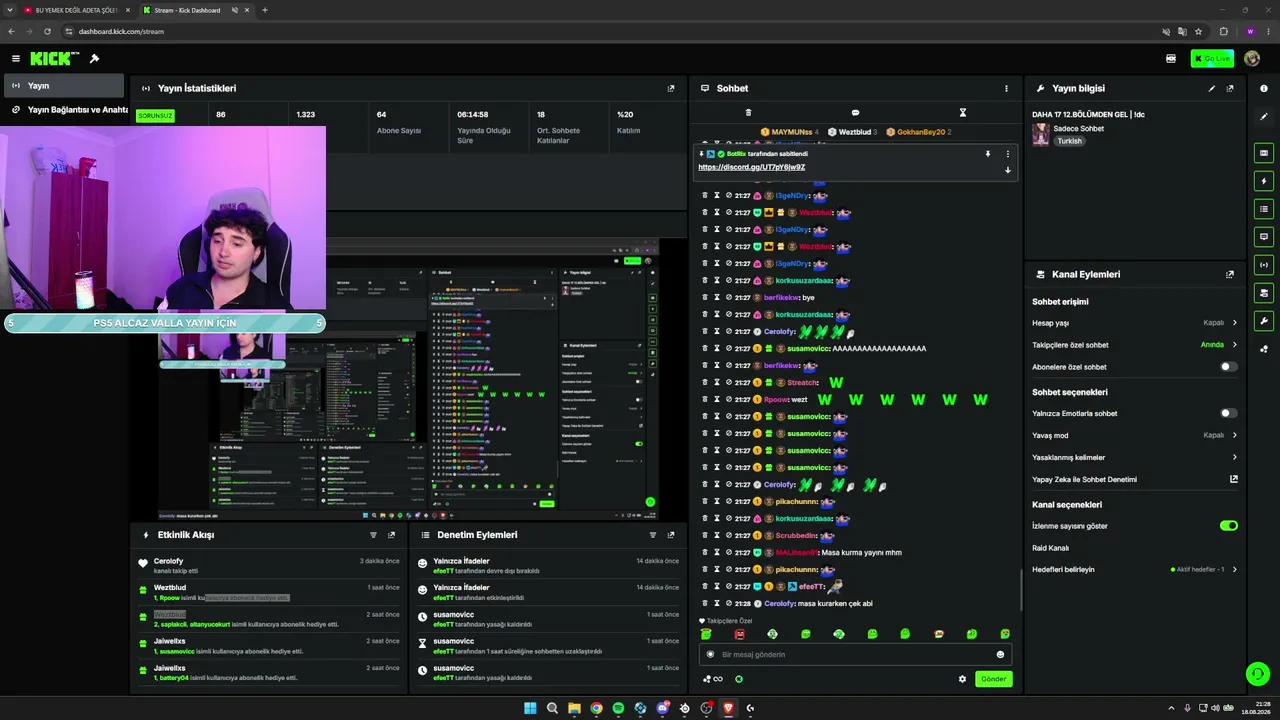Open the hamburger menu beside the Kick logo

(x=15, y=59)
